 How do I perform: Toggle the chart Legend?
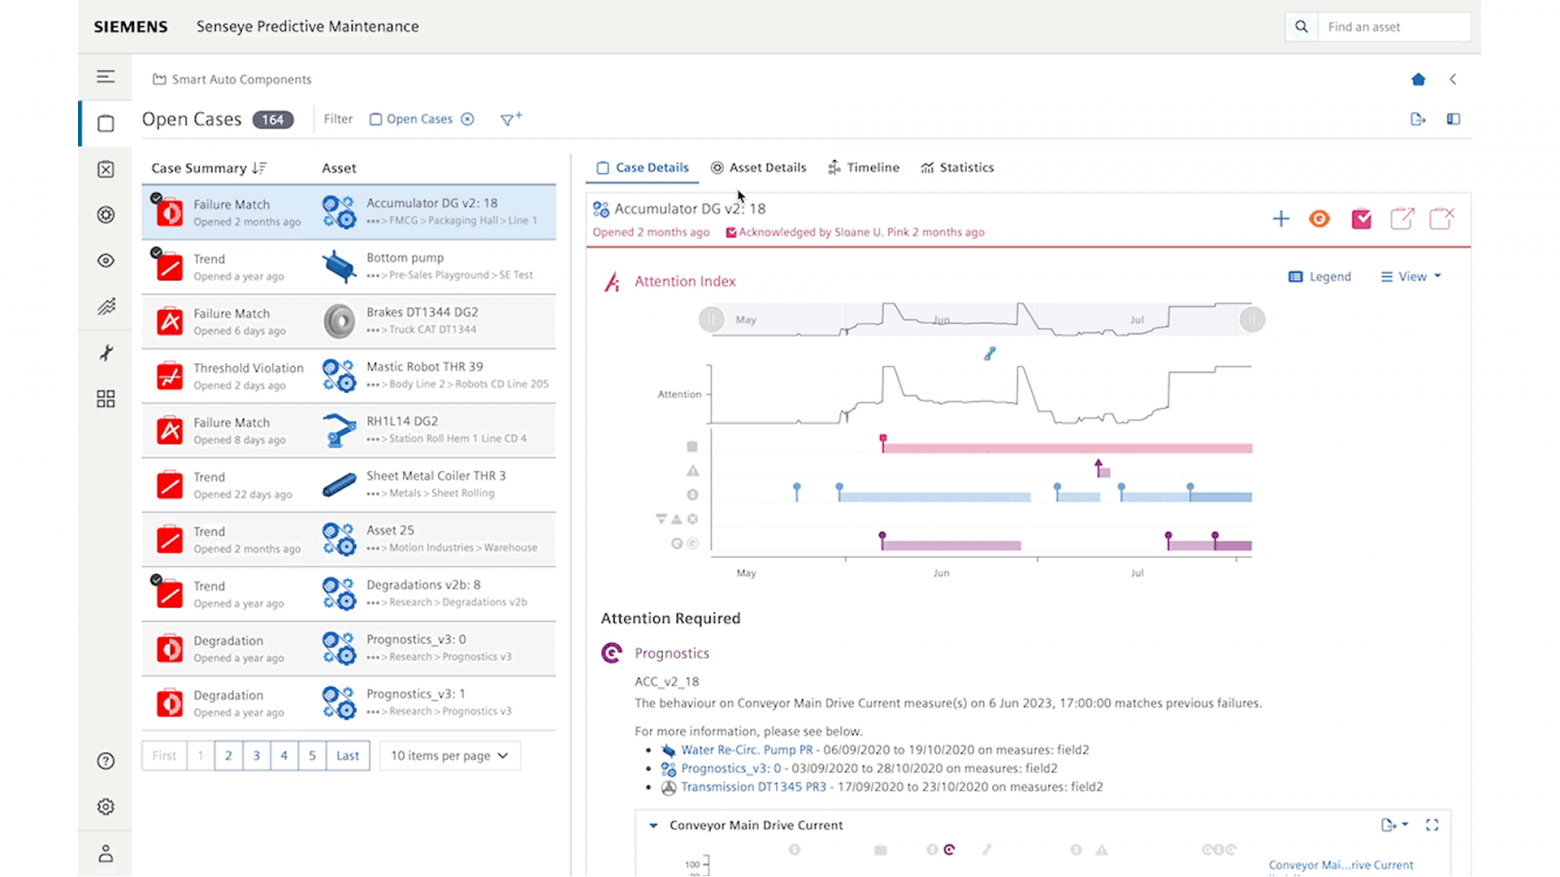[x=1319, y=277]
